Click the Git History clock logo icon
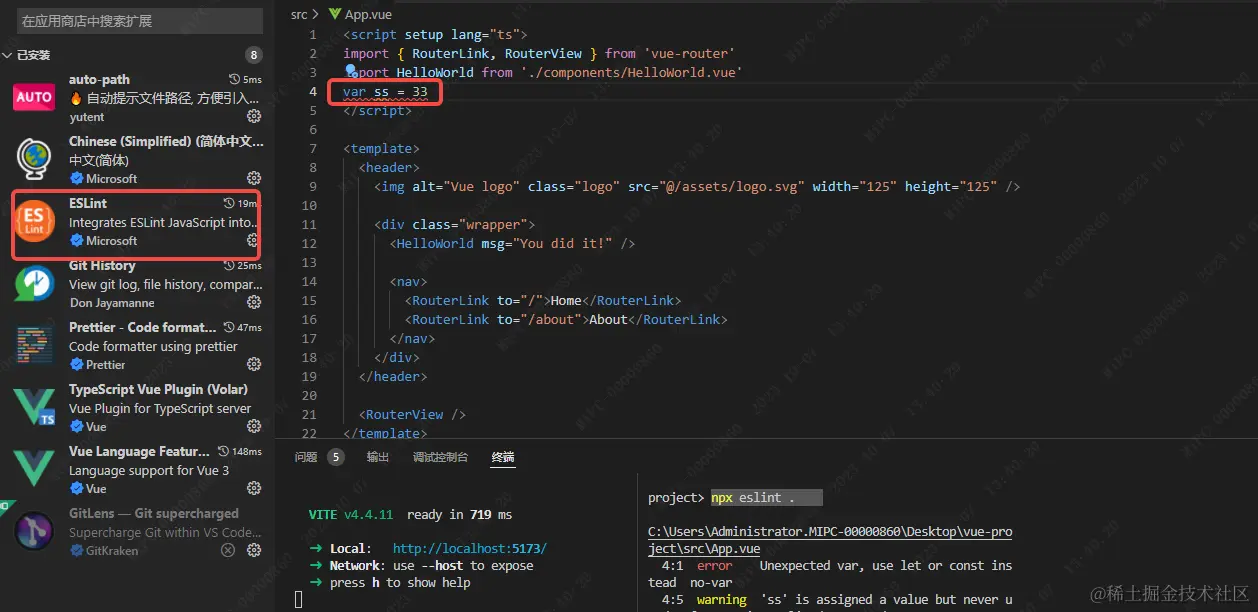This screenshot has width=1258, height=612. coord(34,283)
